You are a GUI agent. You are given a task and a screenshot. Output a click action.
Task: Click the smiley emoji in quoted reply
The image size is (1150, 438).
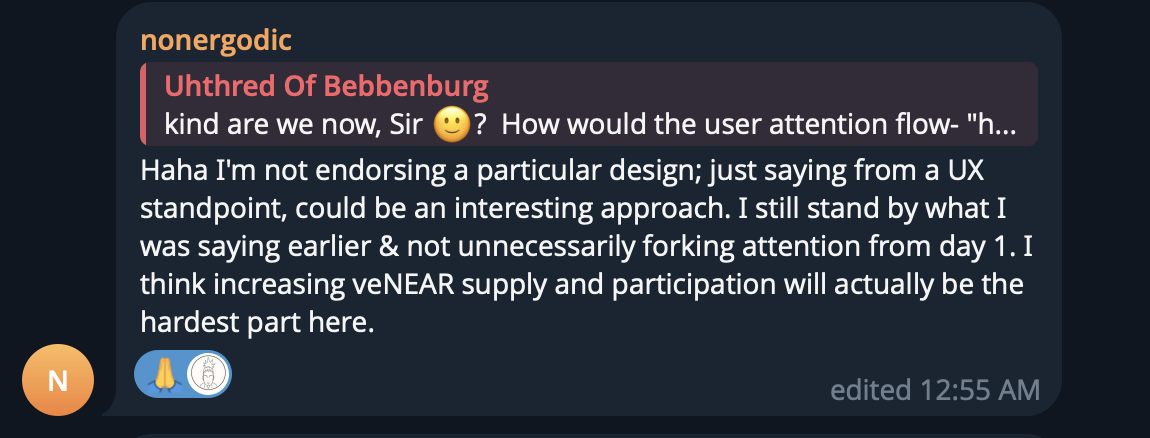tap(451, 125)
